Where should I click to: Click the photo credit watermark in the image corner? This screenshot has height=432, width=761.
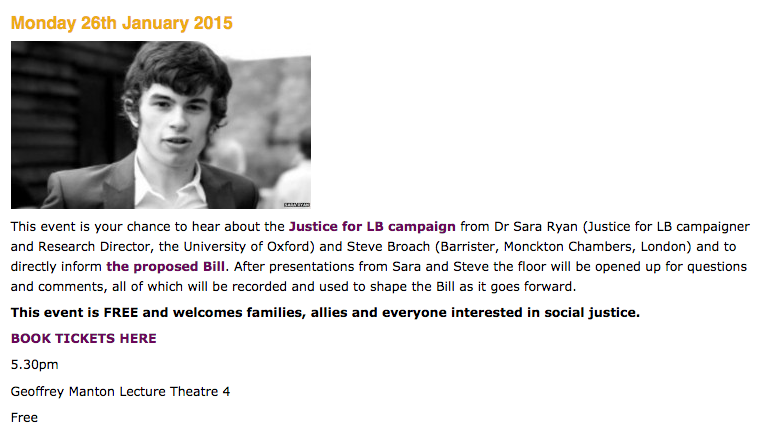tap(297, 205)
